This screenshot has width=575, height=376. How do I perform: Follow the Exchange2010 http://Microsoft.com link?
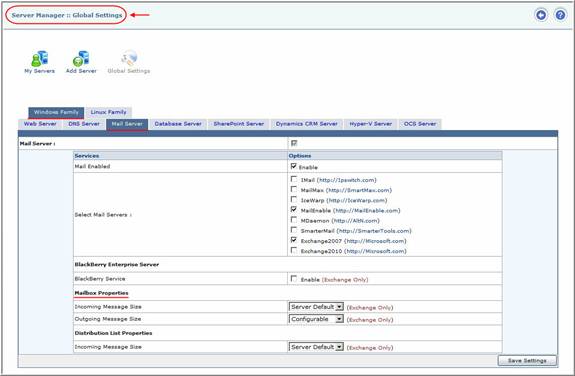[x=376, y=251]
